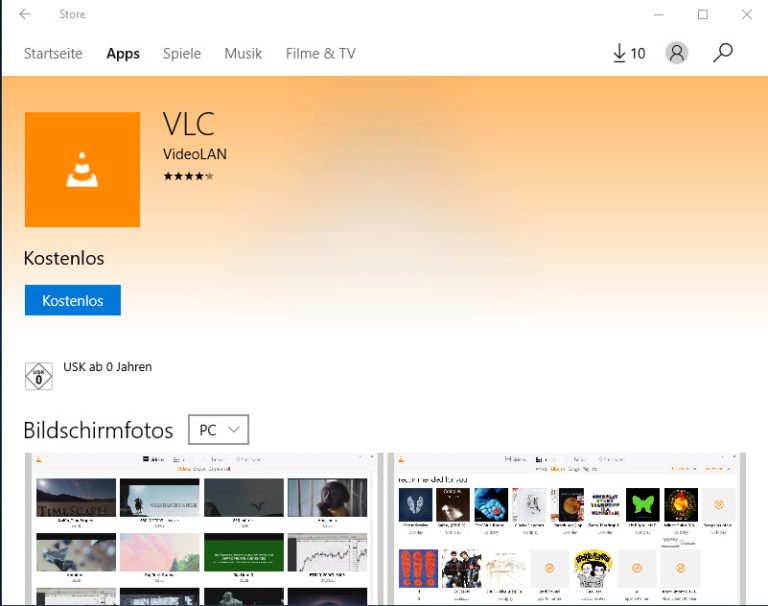This screenshot has width=768, height=606.
Task: Click the VLC app title text
Action: [x=189, y=123]
